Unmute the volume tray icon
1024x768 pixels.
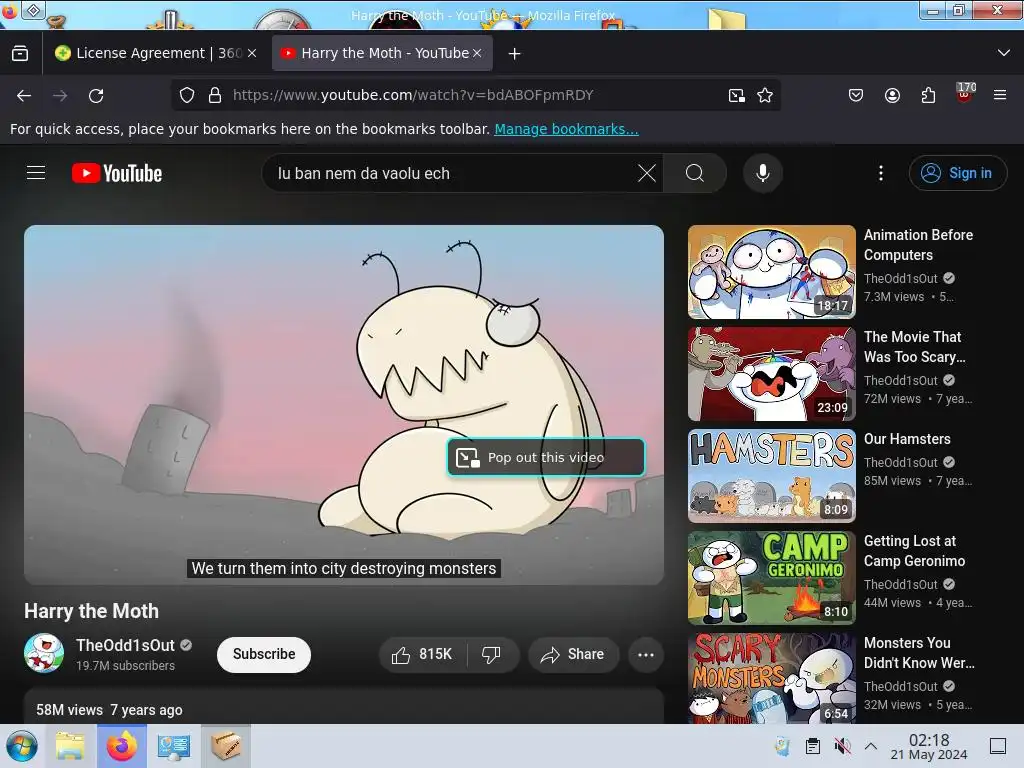[x=842, y=746]
